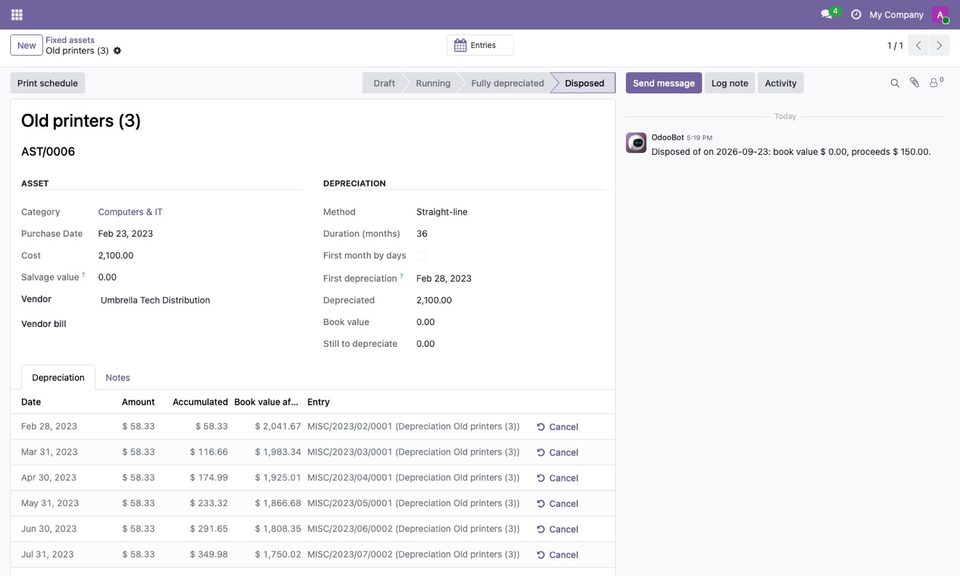Image resolution: width=960 pixels, height=576 pixels.
Task: Go to the next record arrow
Action: [x=939, y=45]
